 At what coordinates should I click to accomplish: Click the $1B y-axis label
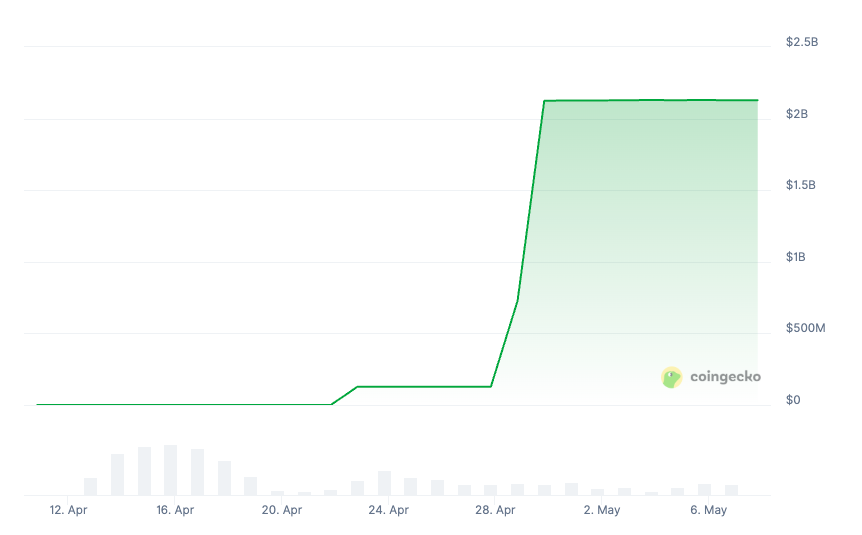click(x=797, y=258)
